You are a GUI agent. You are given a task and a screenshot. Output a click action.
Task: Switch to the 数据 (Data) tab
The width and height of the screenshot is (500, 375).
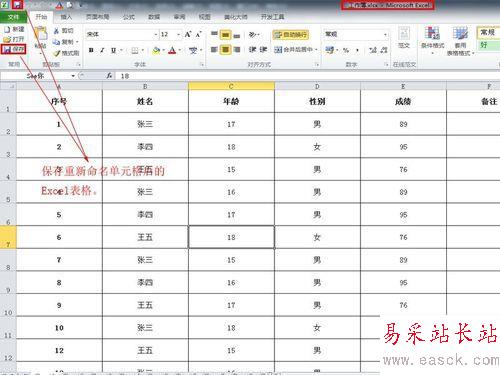154,17
